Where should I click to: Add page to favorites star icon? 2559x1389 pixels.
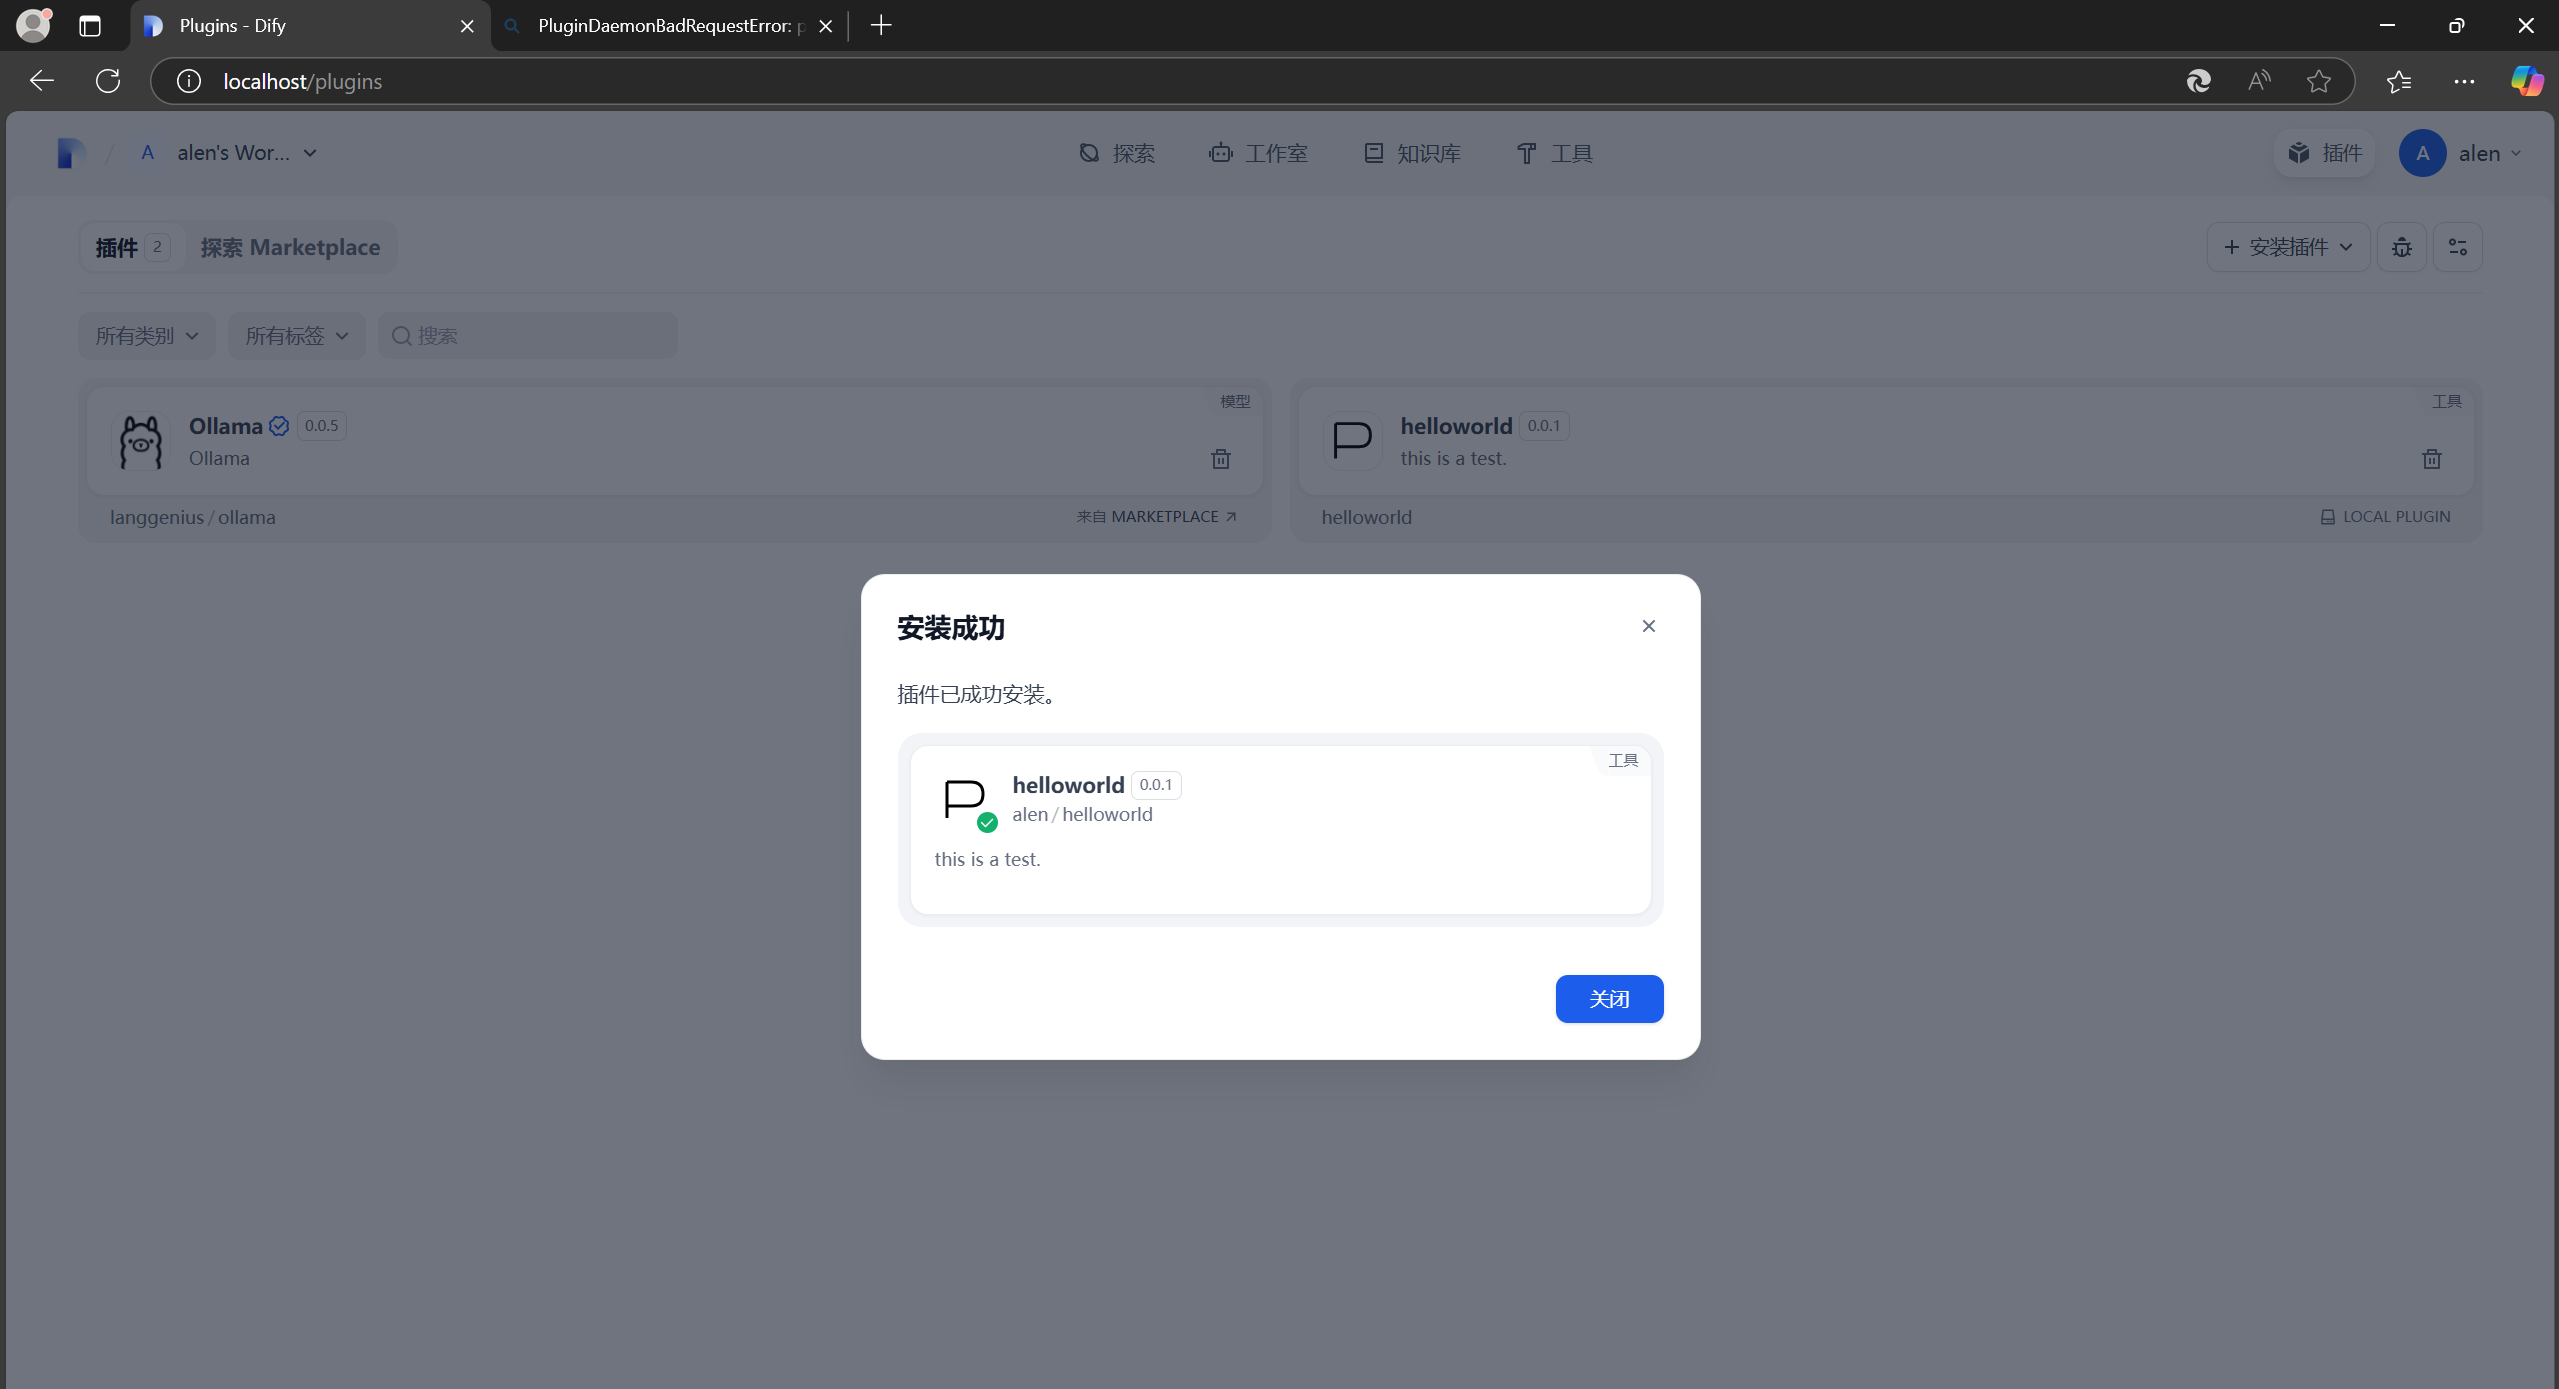(x=2318, y=81)
